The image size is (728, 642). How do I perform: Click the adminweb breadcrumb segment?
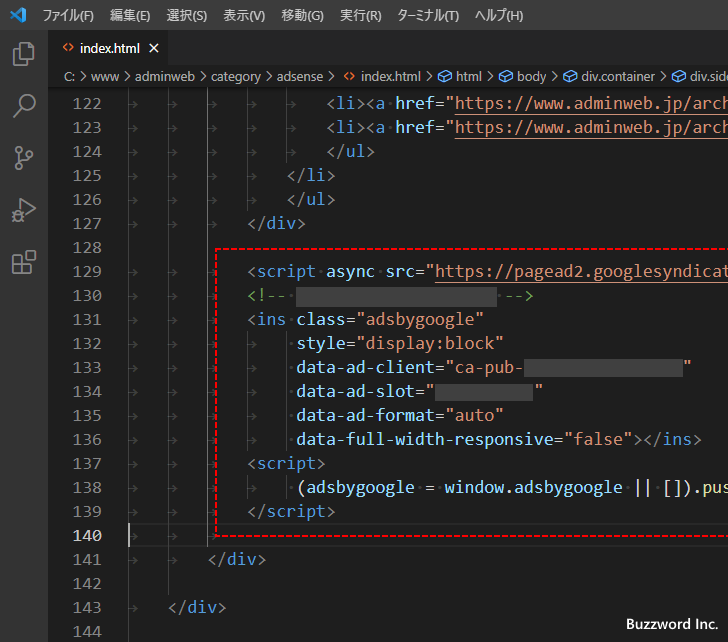(165, 77)
